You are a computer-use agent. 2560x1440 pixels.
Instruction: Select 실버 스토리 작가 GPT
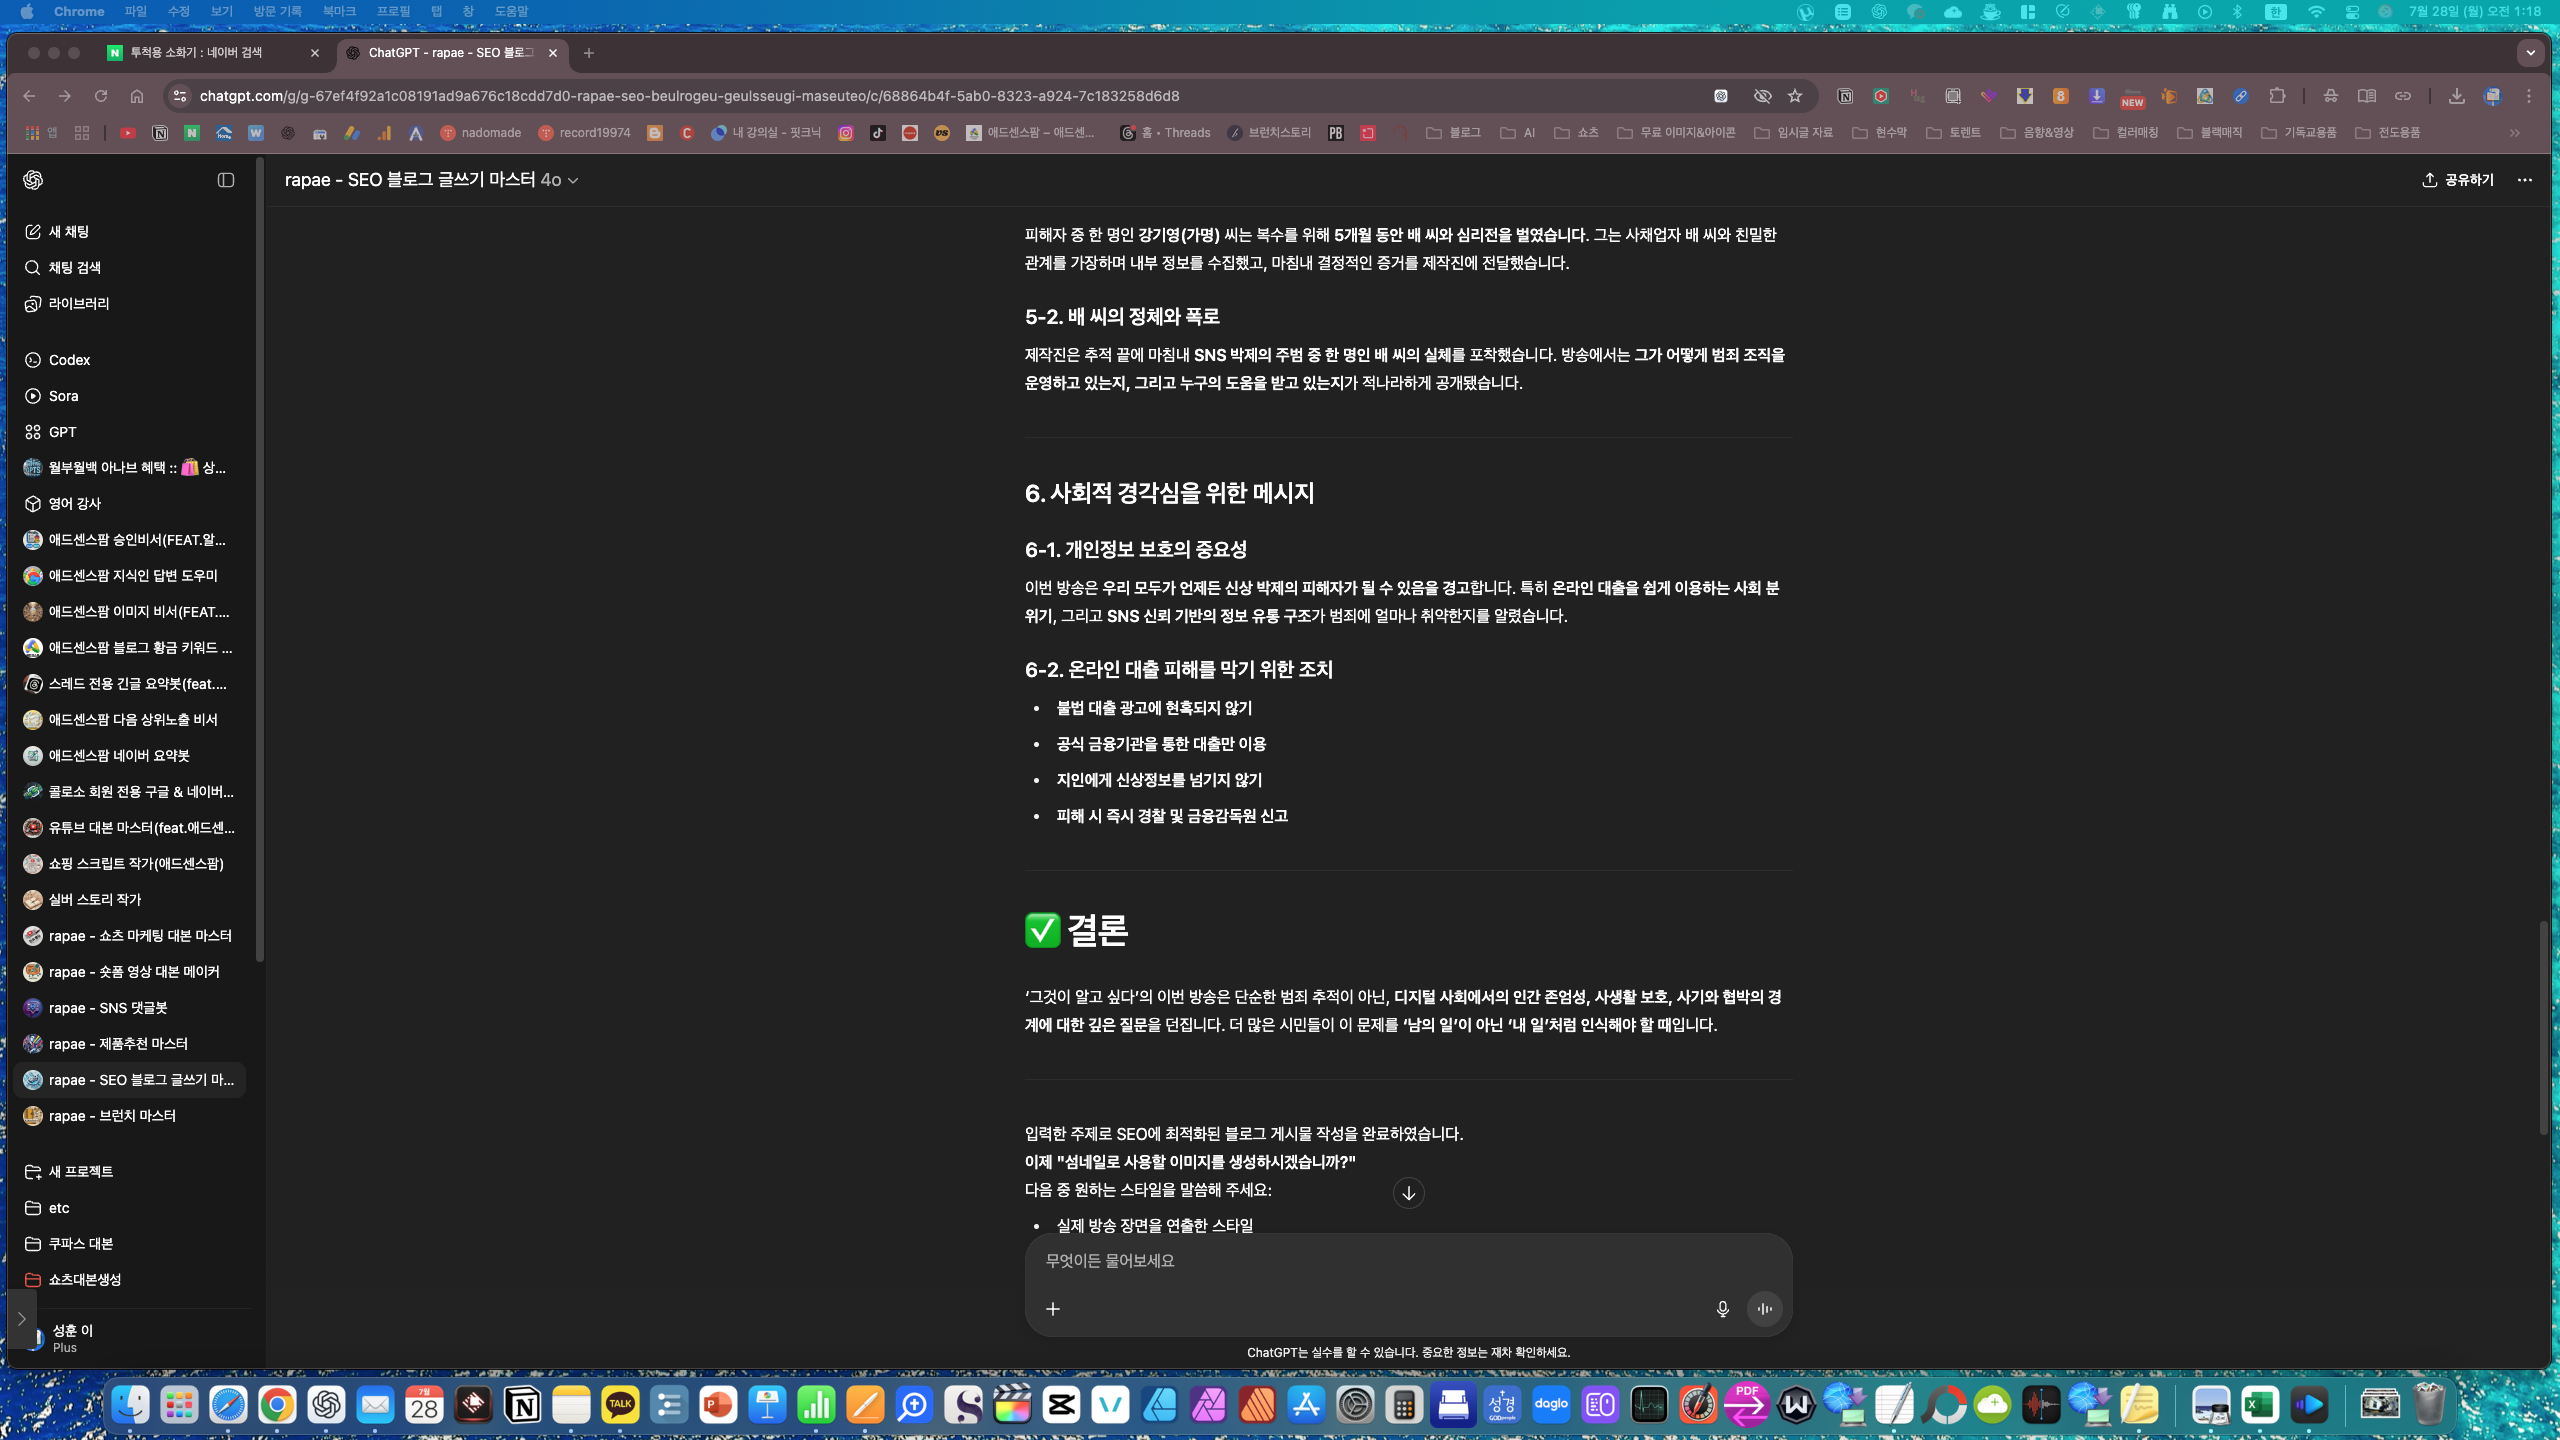tap(130, 900)
